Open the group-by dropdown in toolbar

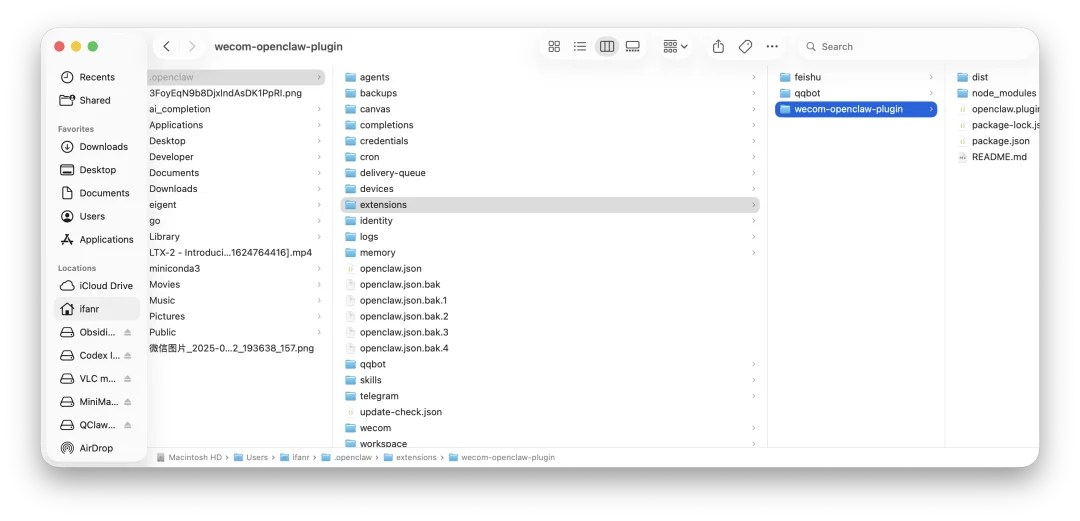pos(676,47)
